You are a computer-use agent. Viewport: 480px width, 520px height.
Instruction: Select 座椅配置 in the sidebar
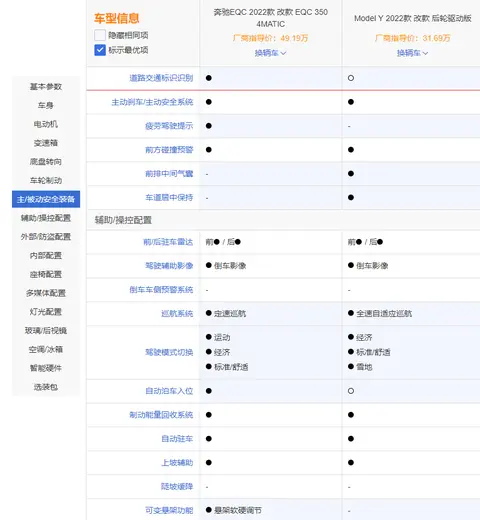point(46,274)
